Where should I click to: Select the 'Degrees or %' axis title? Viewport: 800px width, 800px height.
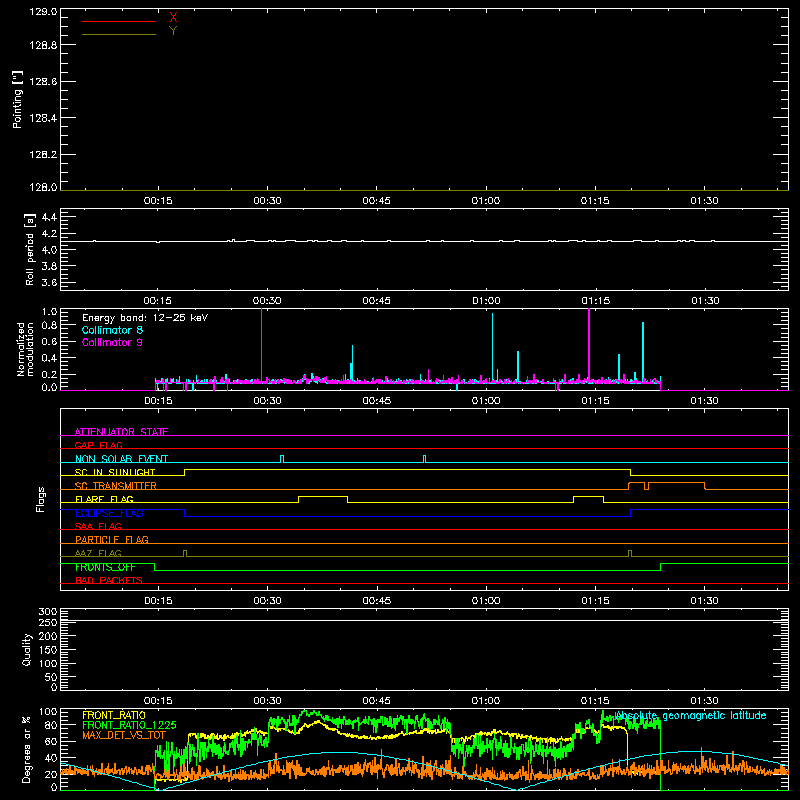pyautogui.click(x=26, y=749)
